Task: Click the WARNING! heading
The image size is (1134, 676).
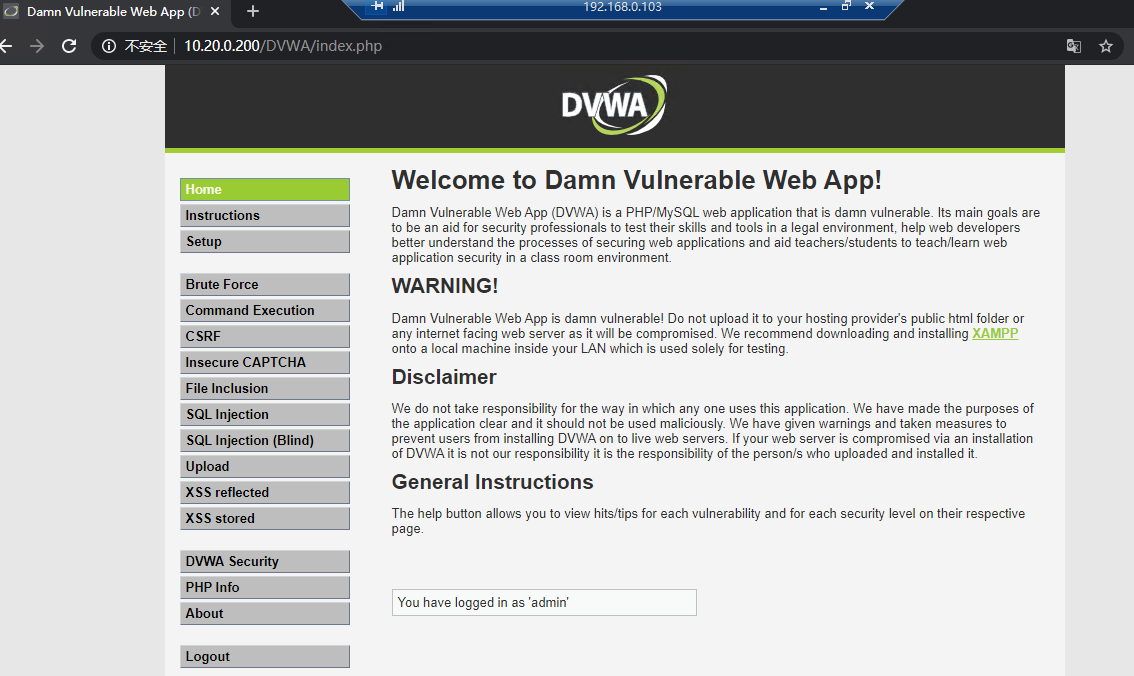Action: [445, 286]
